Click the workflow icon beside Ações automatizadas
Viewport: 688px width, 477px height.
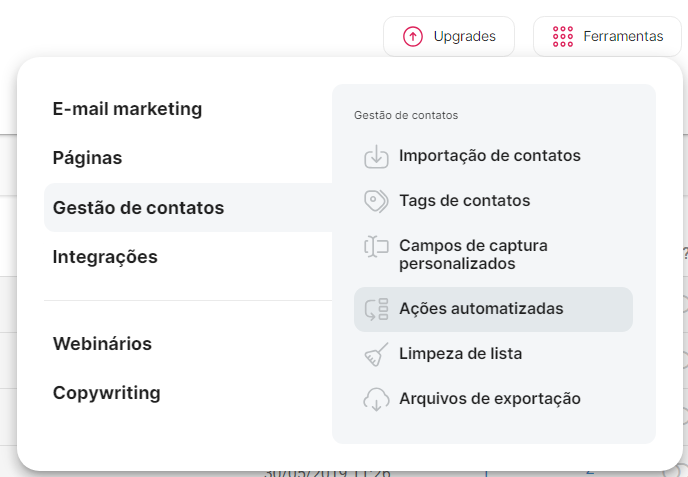click(x=376, y=309)
